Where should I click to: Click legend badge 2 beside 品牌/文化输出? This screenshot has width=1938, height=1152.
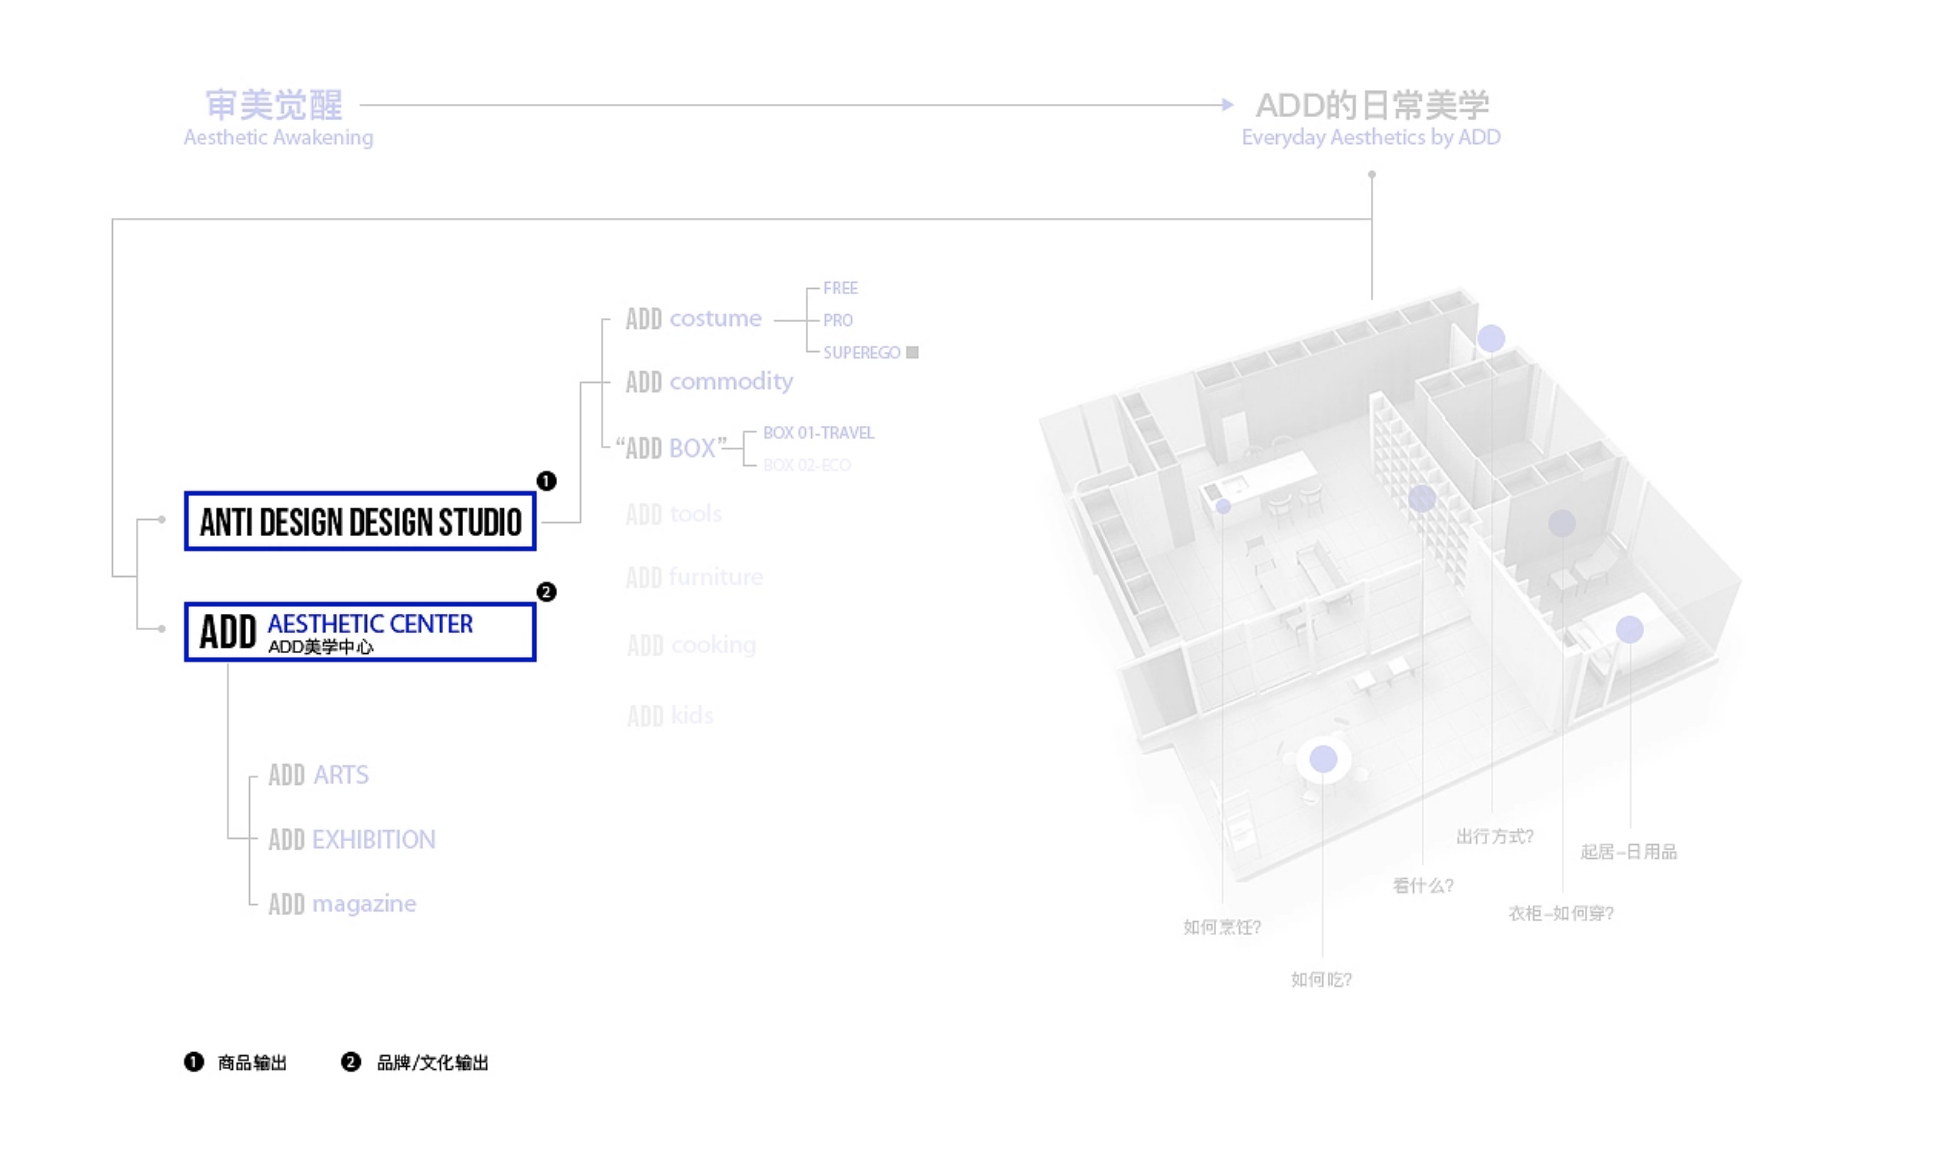(350, 1062)
